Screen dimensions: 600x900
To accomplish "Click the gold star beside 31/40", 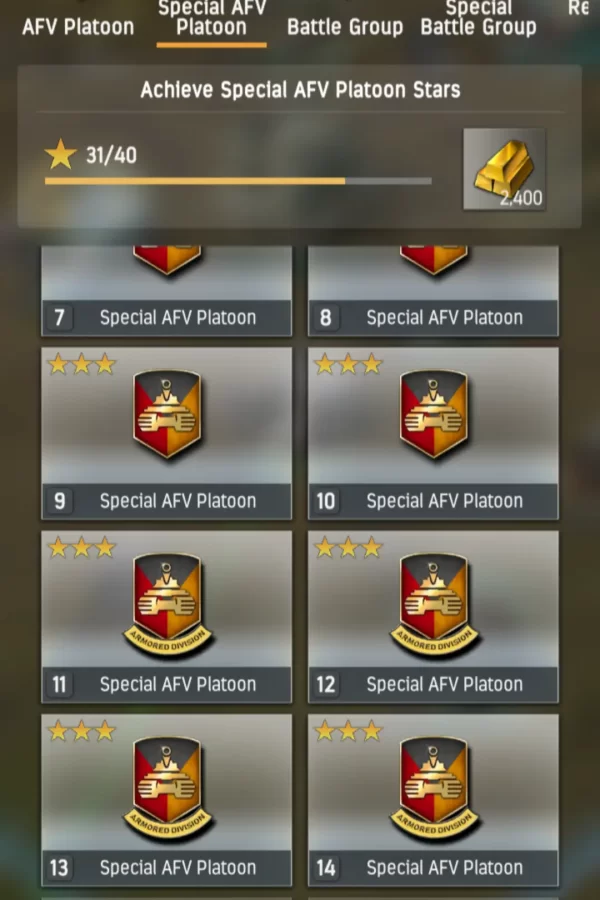I will click(x=60, y=154).
